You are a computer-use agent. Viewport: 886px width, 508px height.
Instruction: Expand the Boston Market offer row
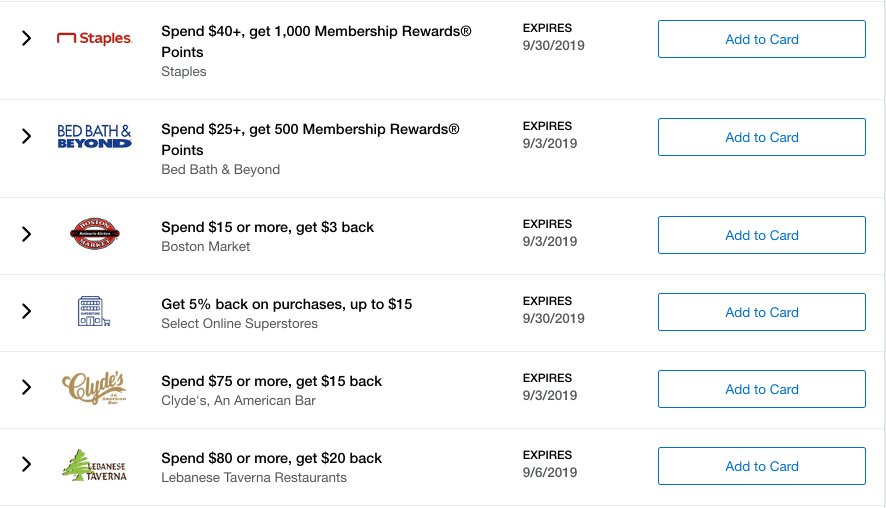[x=27, y=234]
